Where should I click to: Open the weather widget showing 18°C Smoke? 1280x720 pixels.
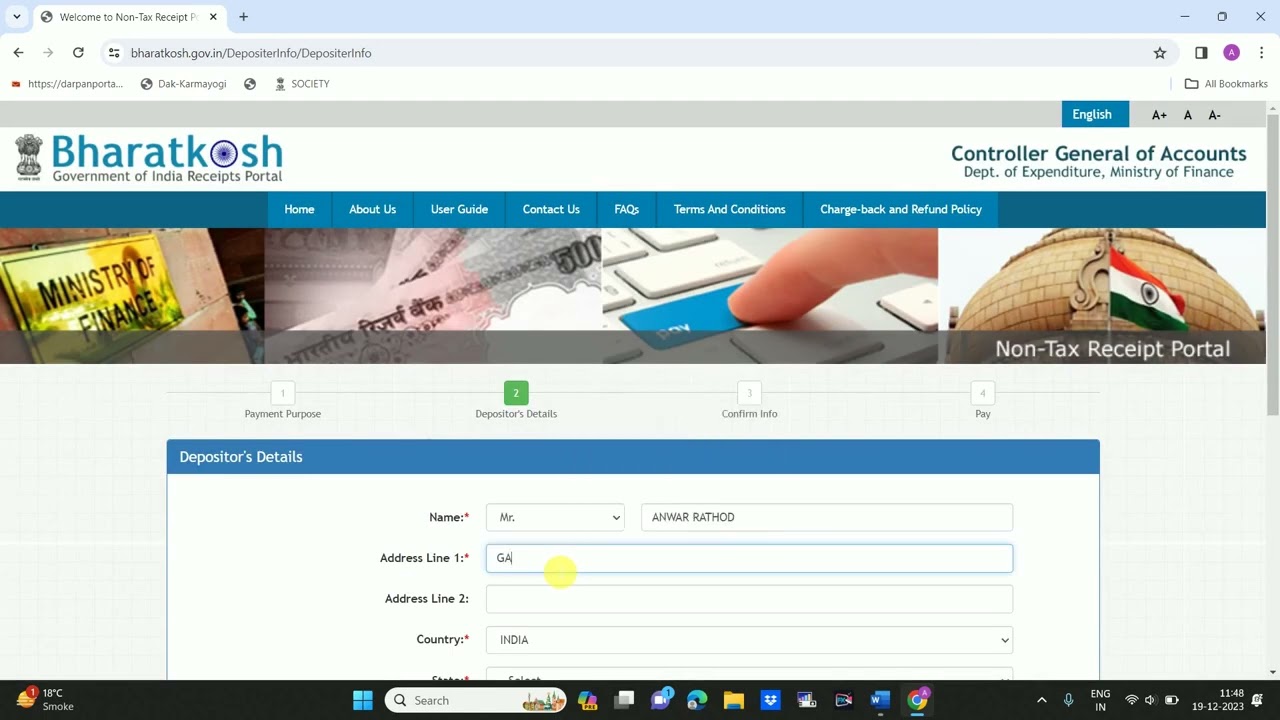[45, 700]
